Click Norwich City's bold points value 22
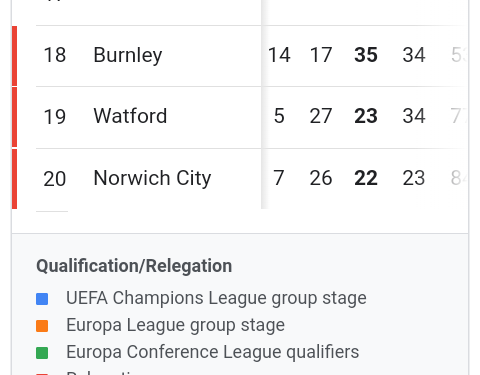 pyautogui.click(x=366, y=178)
